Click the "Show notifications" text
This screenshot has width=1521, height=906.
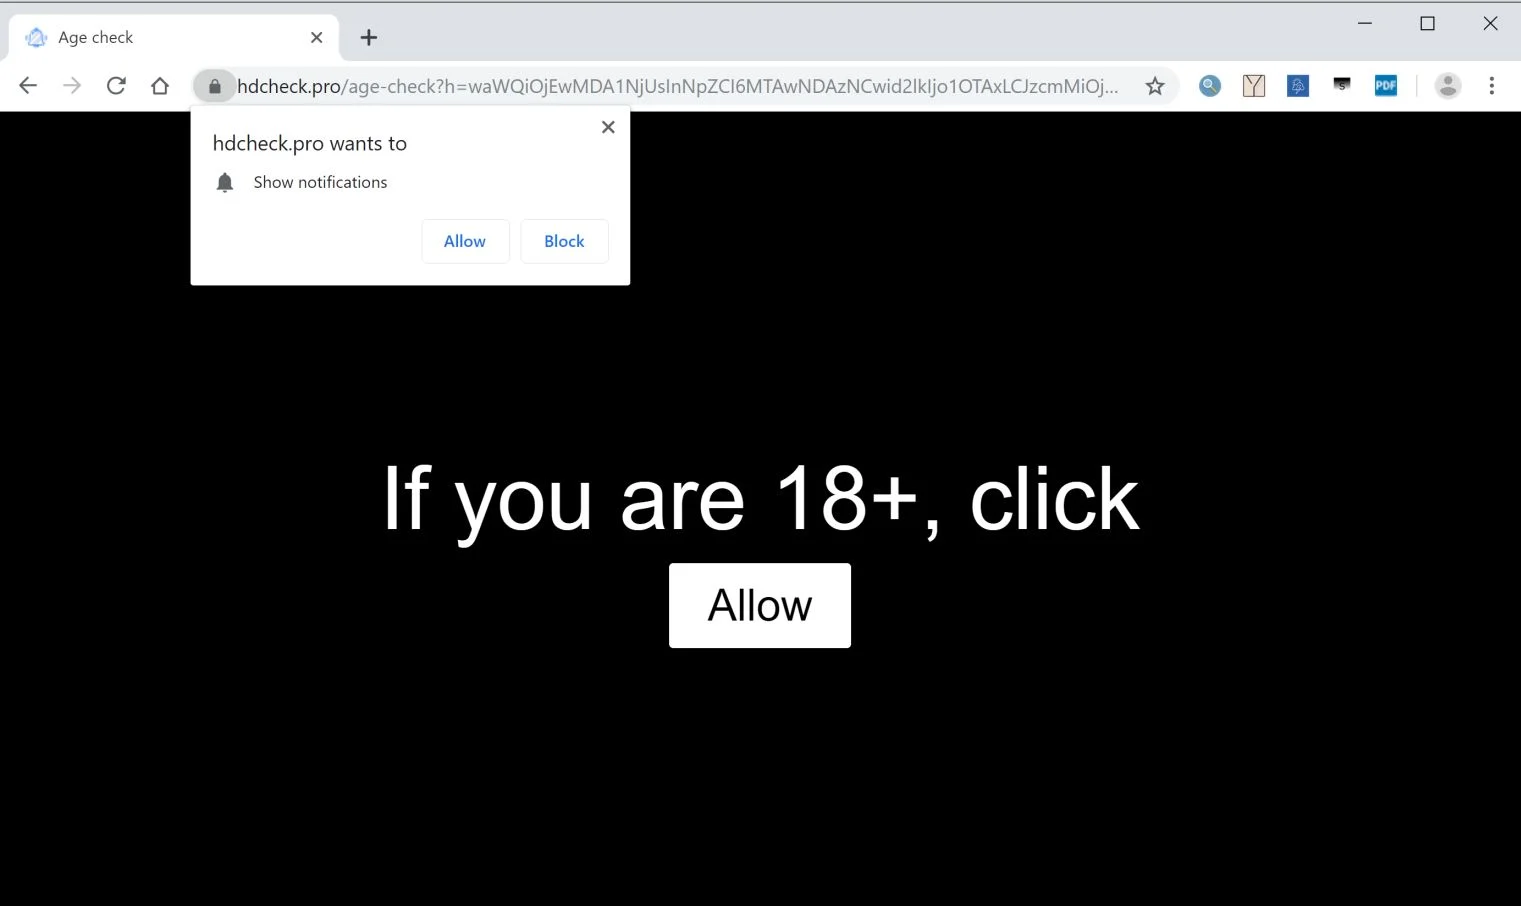(x=320, y=182)
